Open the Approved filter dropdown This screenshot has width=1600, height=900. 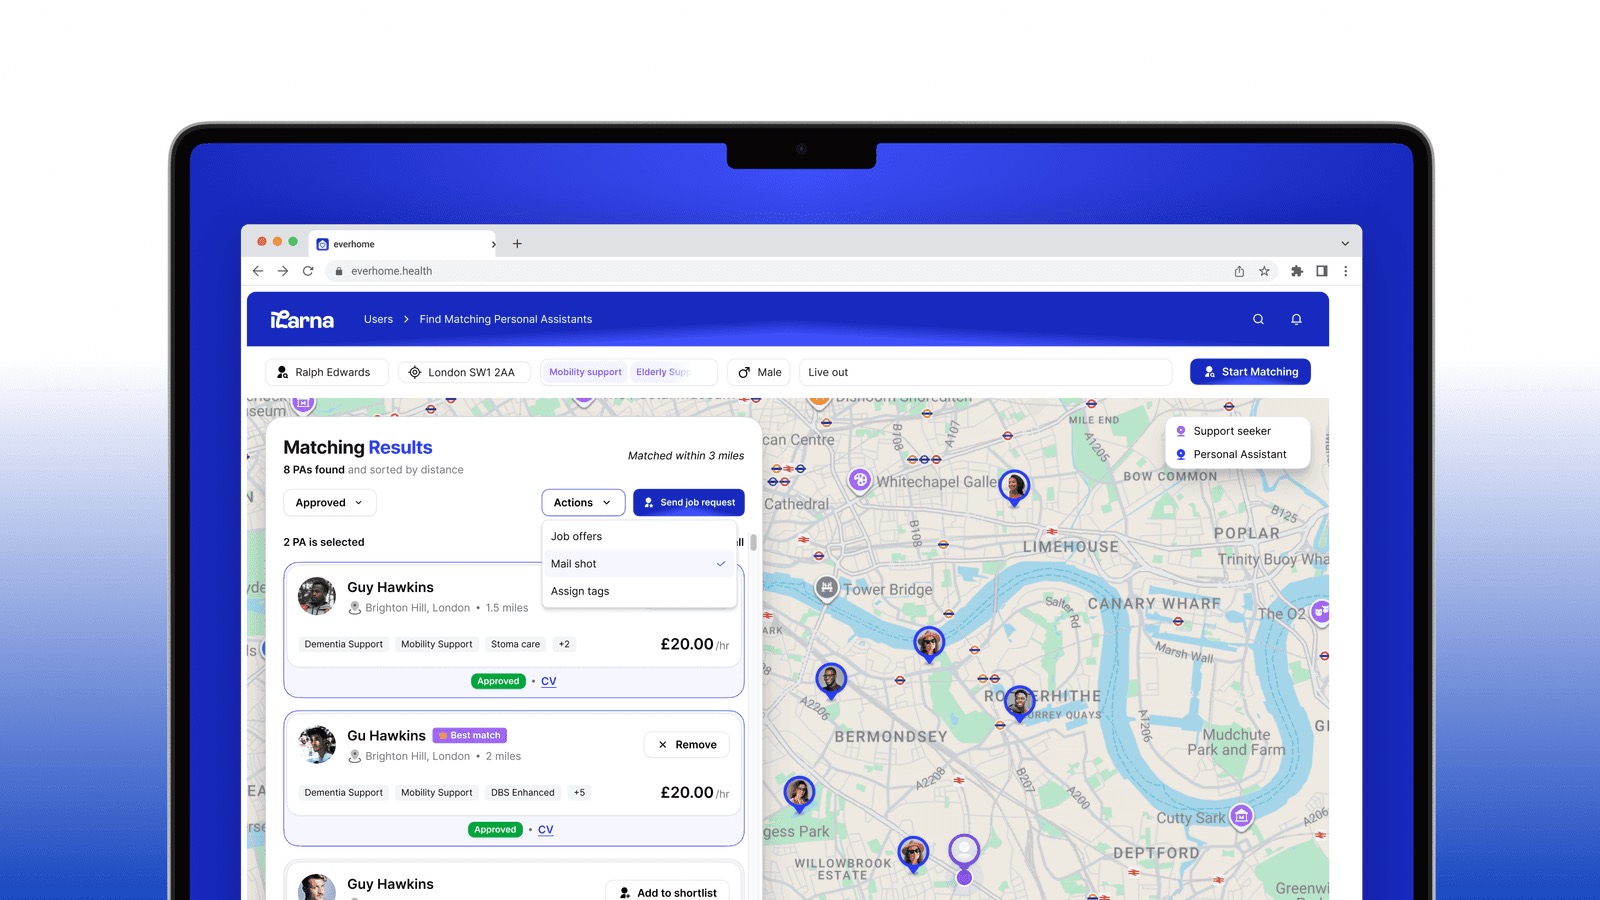click(x=330, y=503)
